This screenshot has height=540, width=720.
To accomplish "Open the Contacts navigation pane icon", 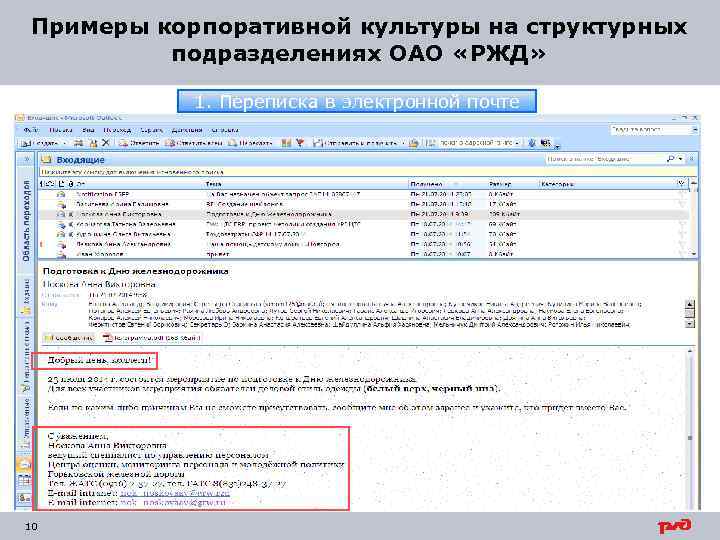I will coord(24,497).
